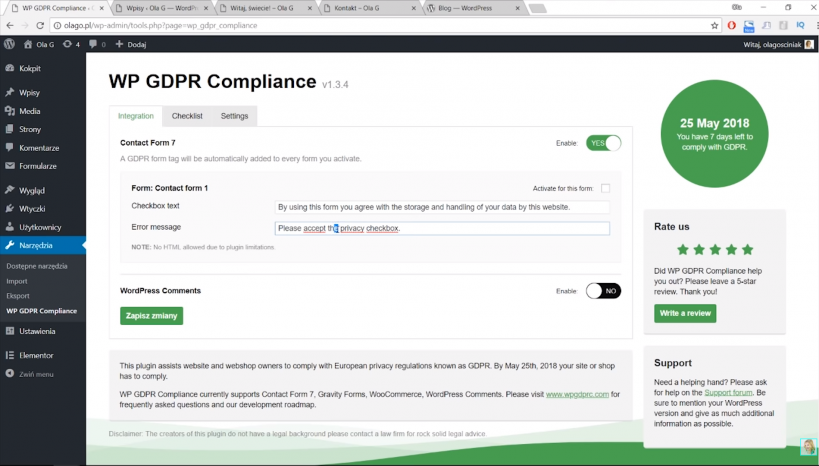
Task: Switch to the Settings tab
Action: coord(234,116)
